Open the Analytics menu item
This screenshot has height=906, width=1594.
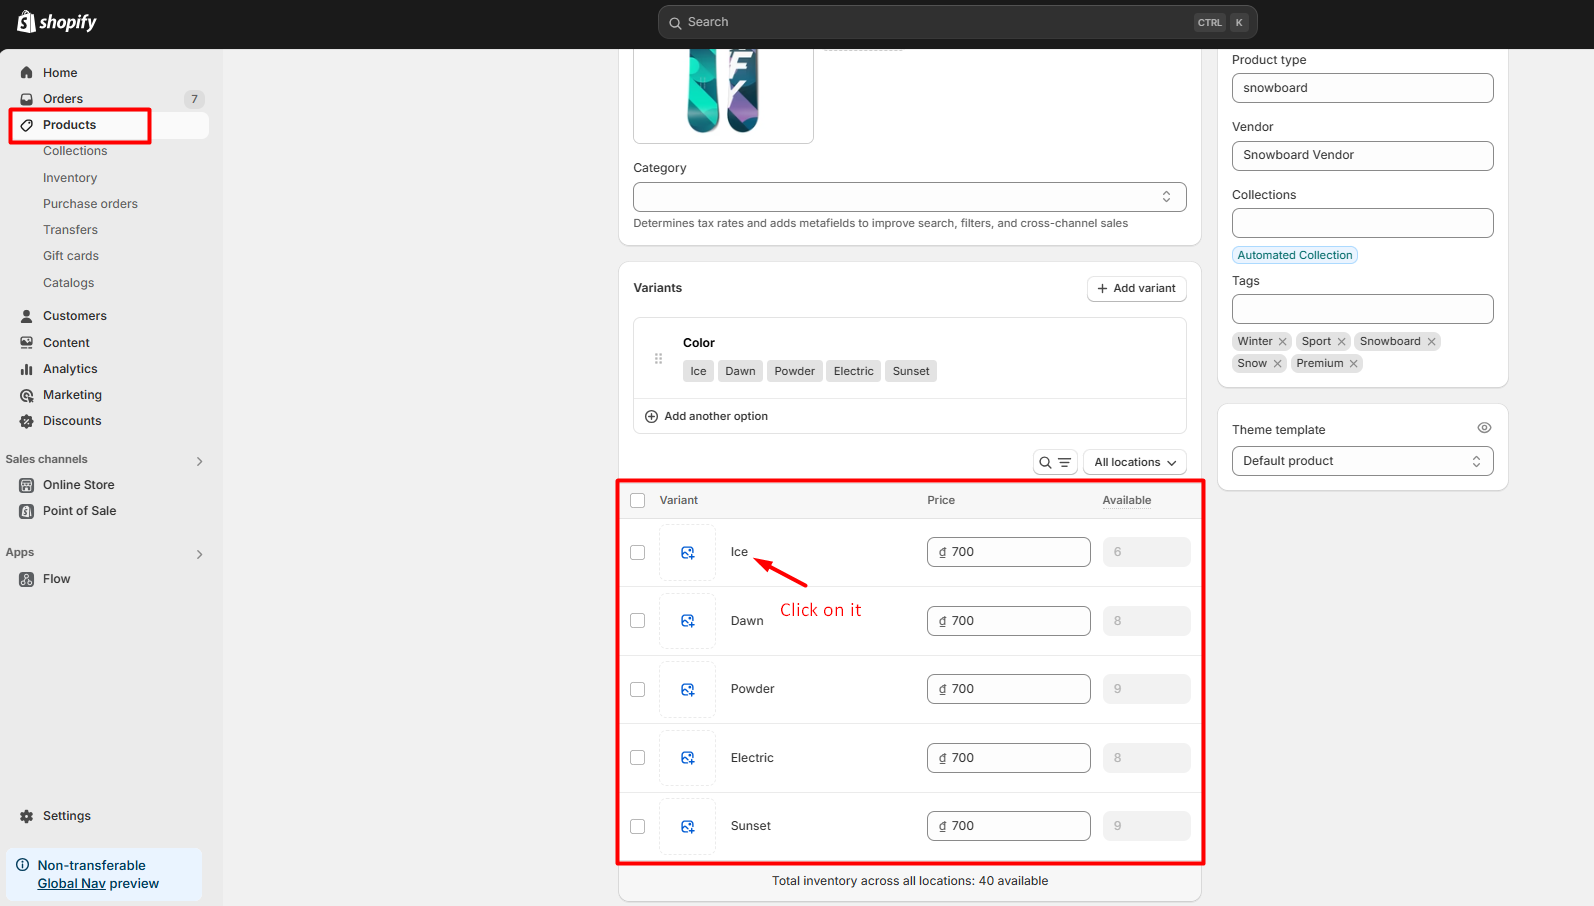coord(70,369)
